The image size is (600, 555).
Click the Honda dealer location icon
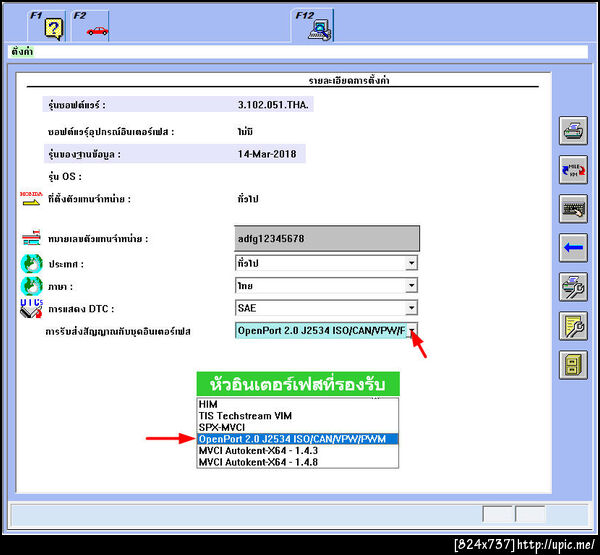[31, 199]
